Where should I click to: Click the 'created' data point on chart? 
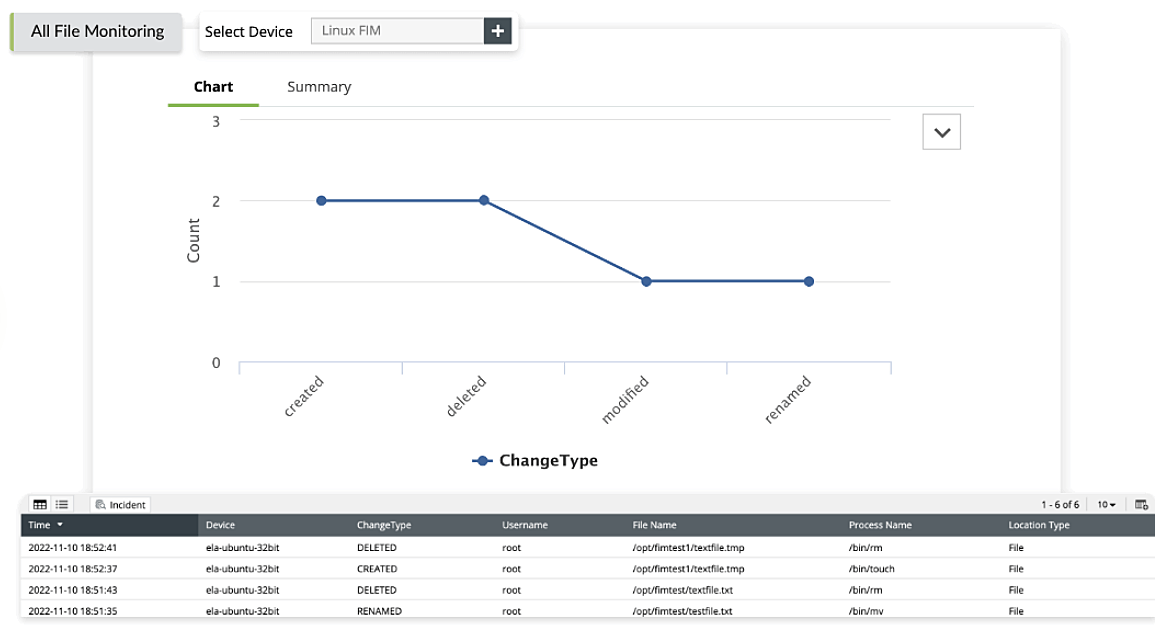click(x=320, y=200)
